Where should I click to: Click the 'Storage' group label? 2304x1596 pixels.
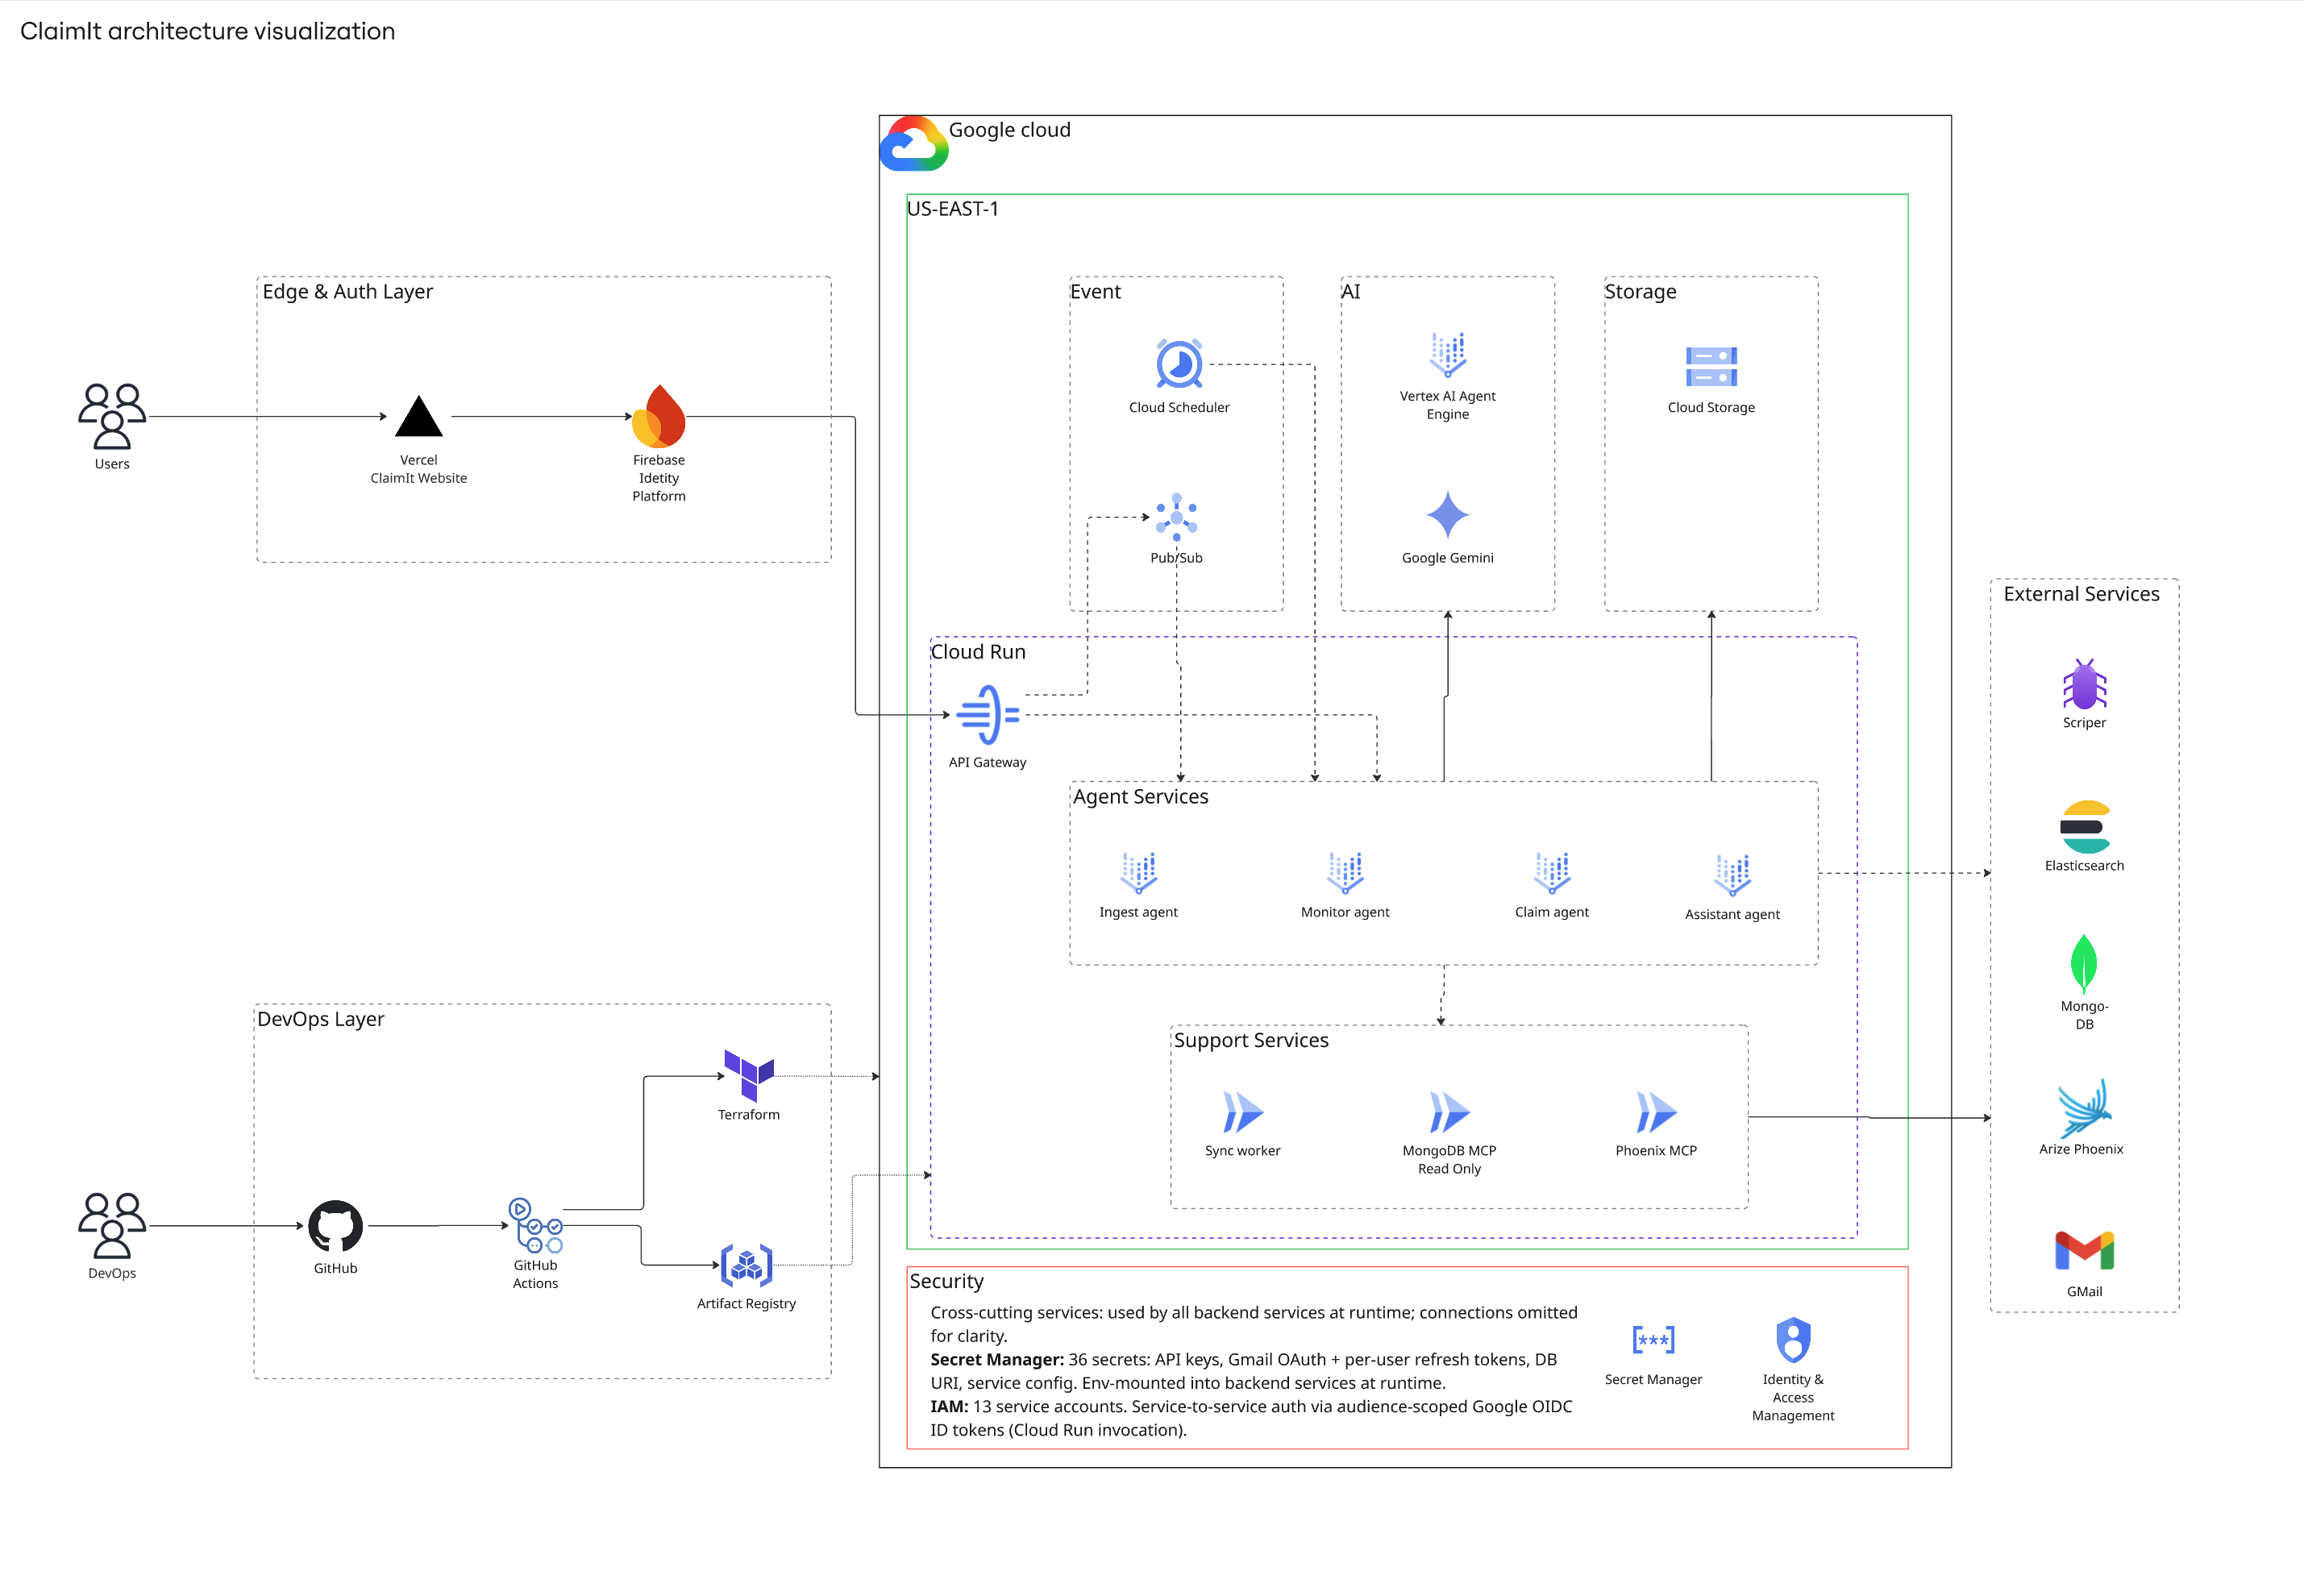click(1640, 291)
